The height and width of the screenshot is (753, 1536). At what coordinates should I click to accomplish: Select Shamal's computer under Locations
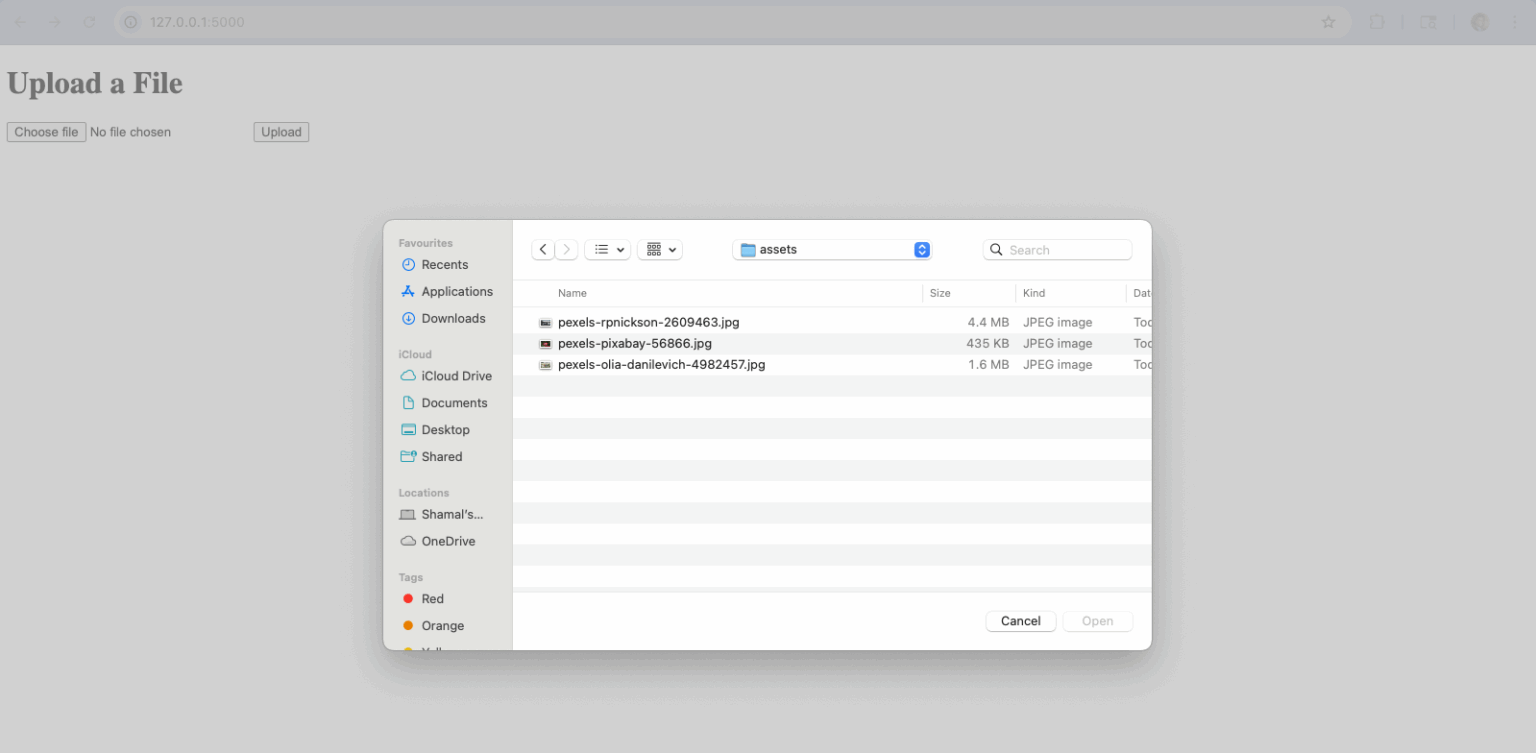coord(450,514)
